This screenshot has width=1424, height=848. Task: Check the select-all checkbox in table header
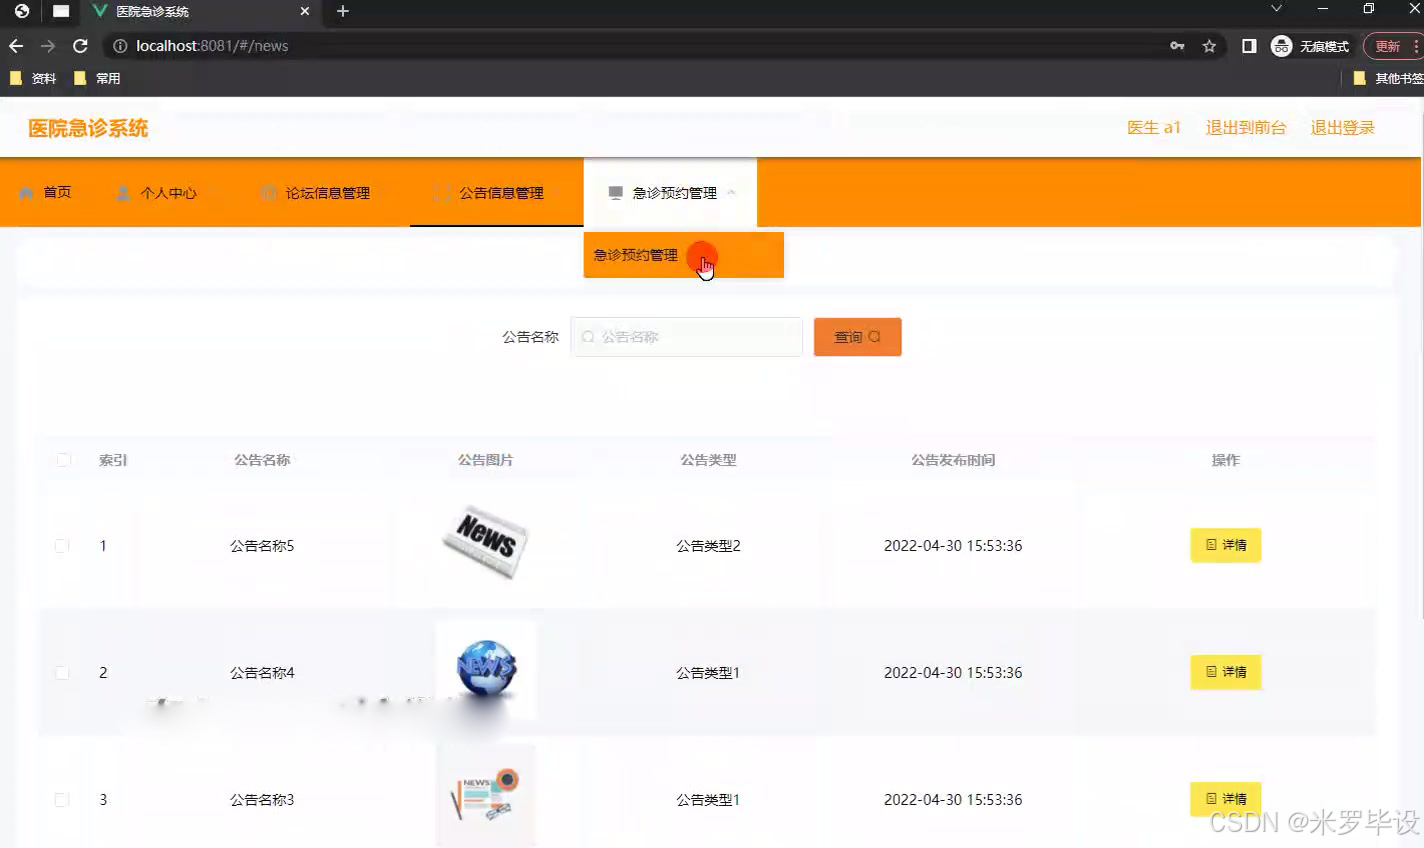(61, 460)
